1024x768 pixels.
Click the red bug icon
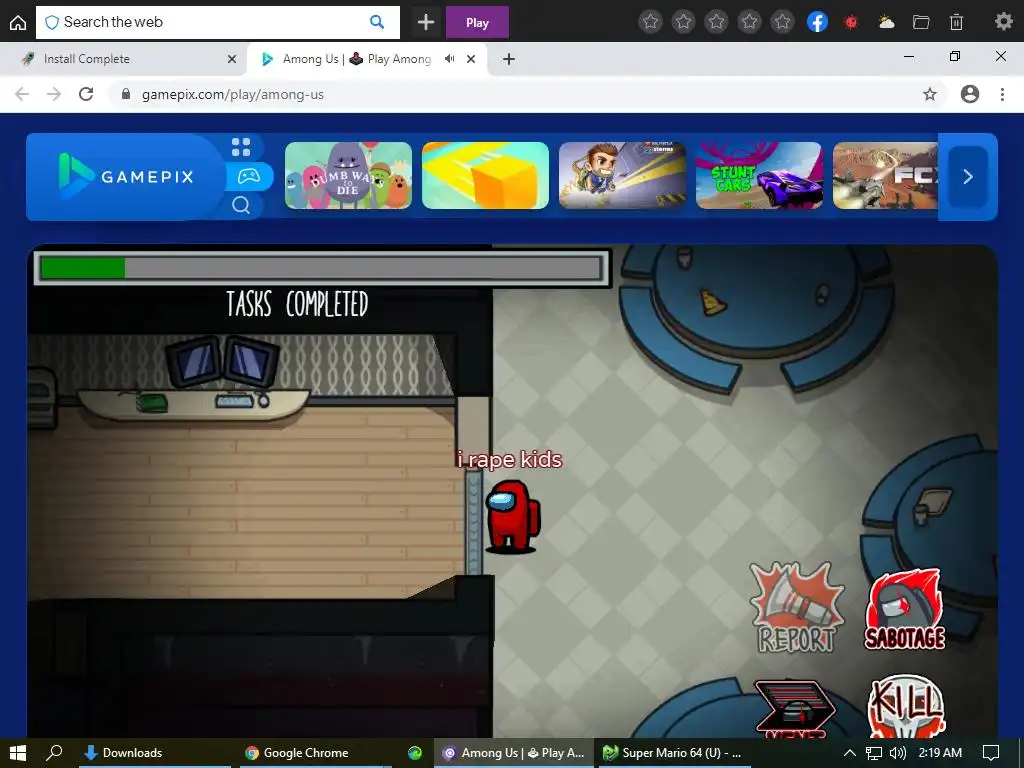[851, 23]
